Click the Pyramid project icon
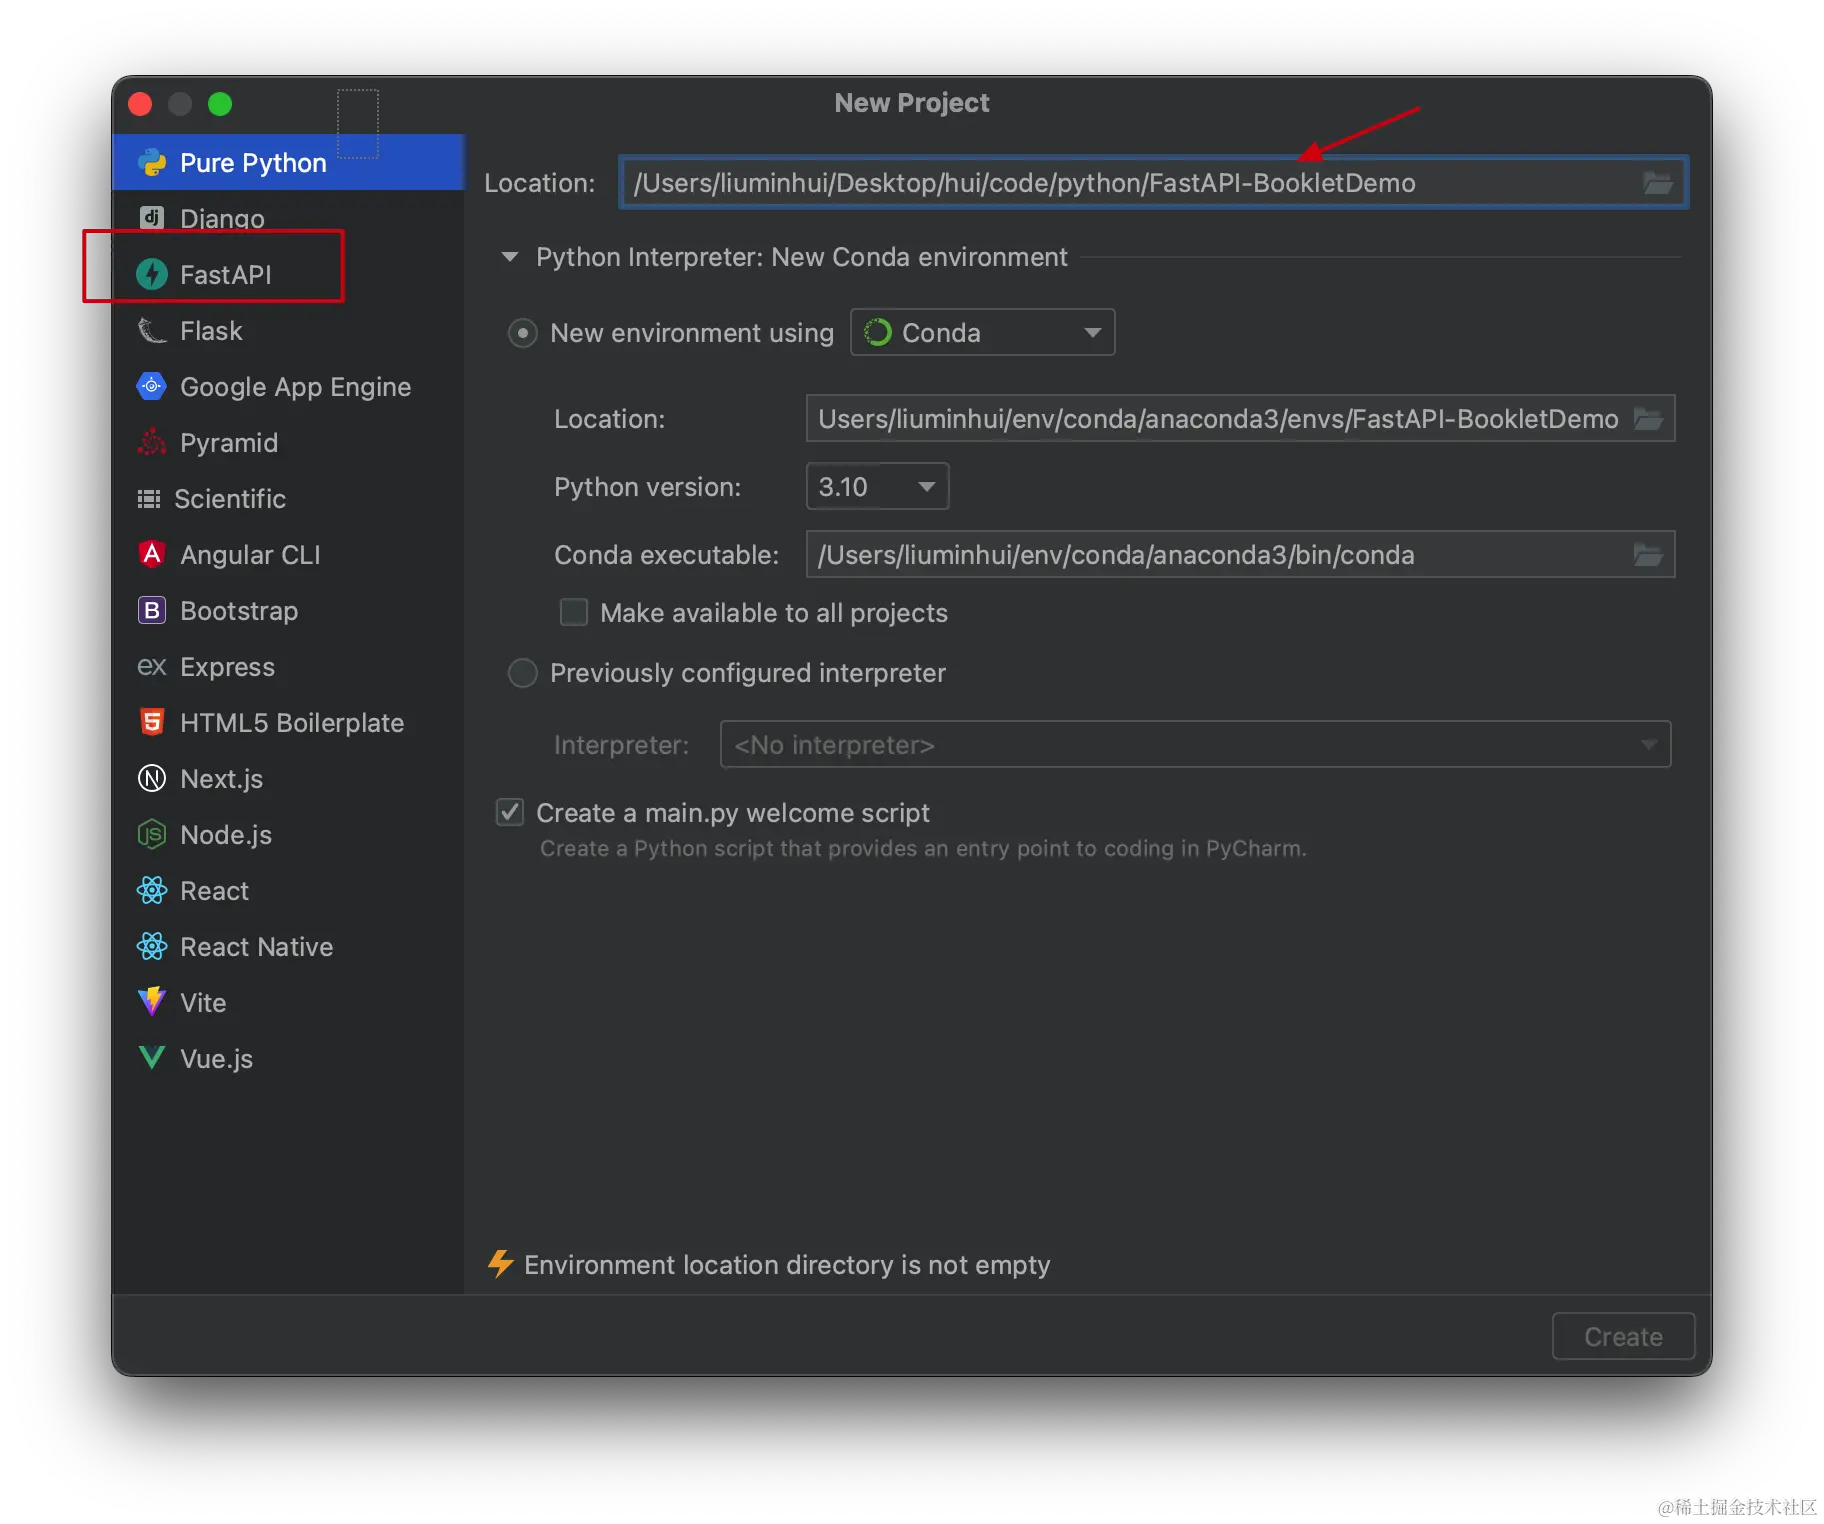Viewport: 1824px width, 1524px height. click(152, 442)
